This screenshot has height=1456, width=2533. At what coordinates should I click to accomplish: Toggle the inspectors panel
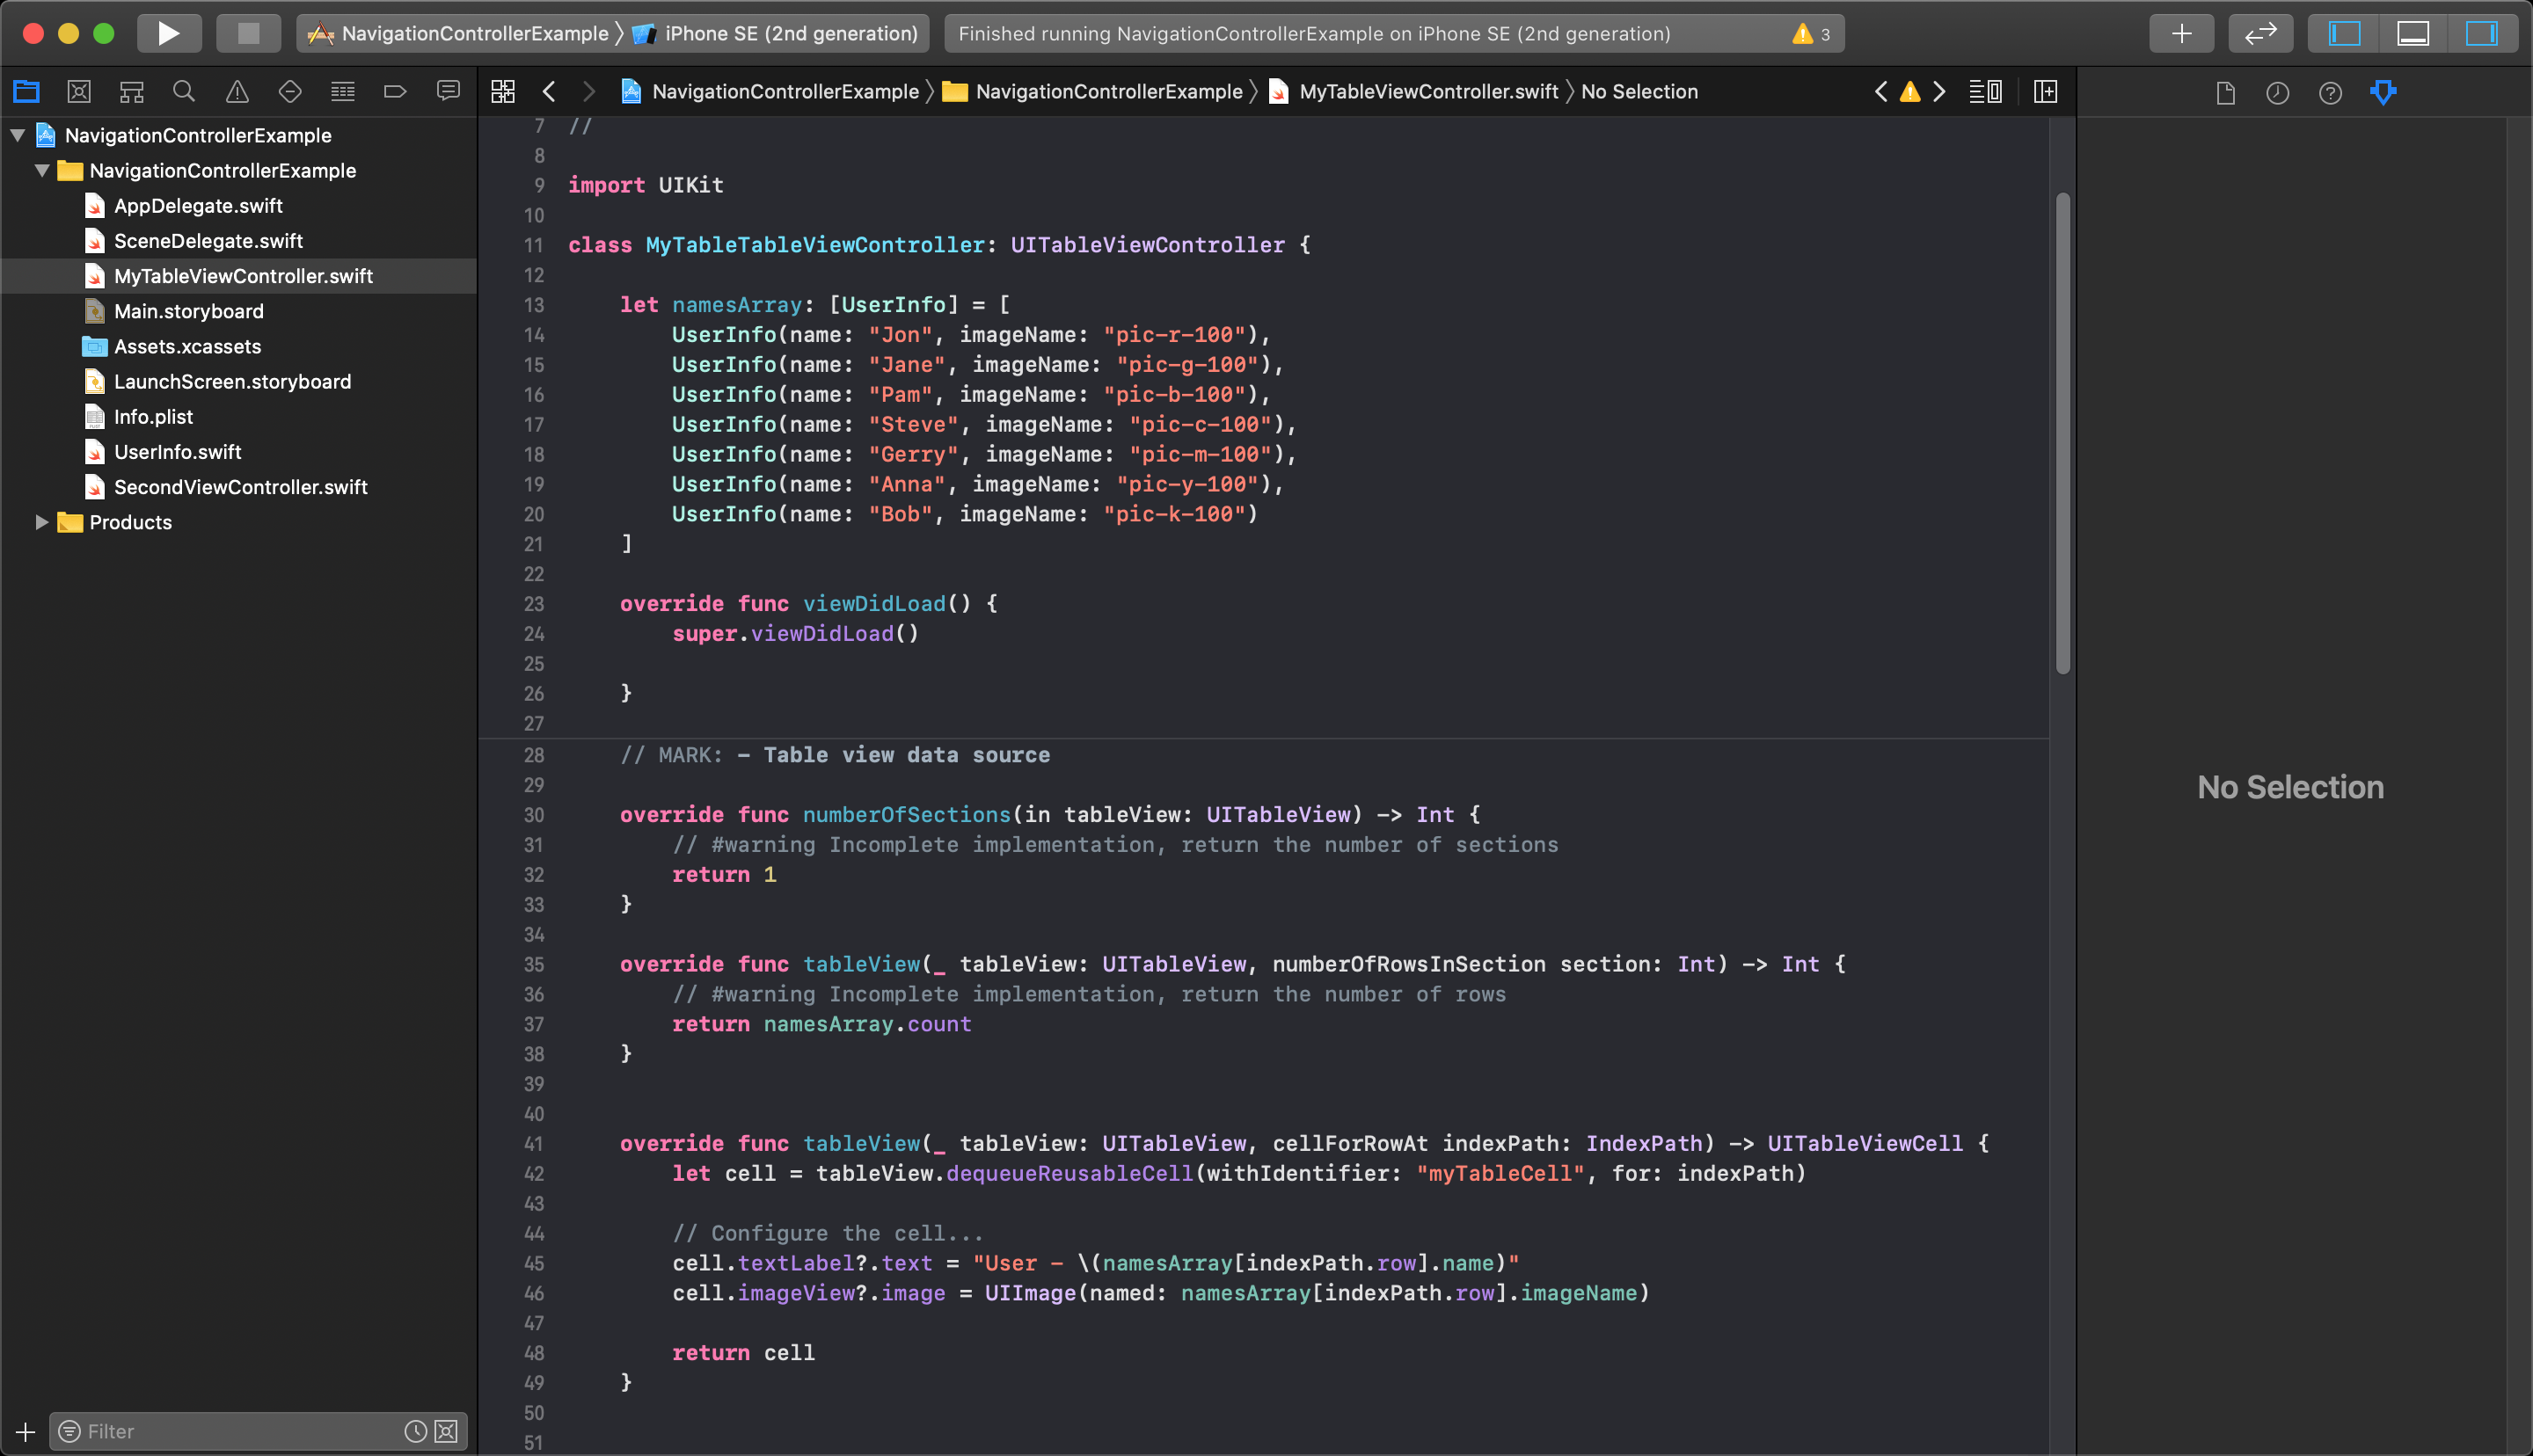click(2481, 33)
